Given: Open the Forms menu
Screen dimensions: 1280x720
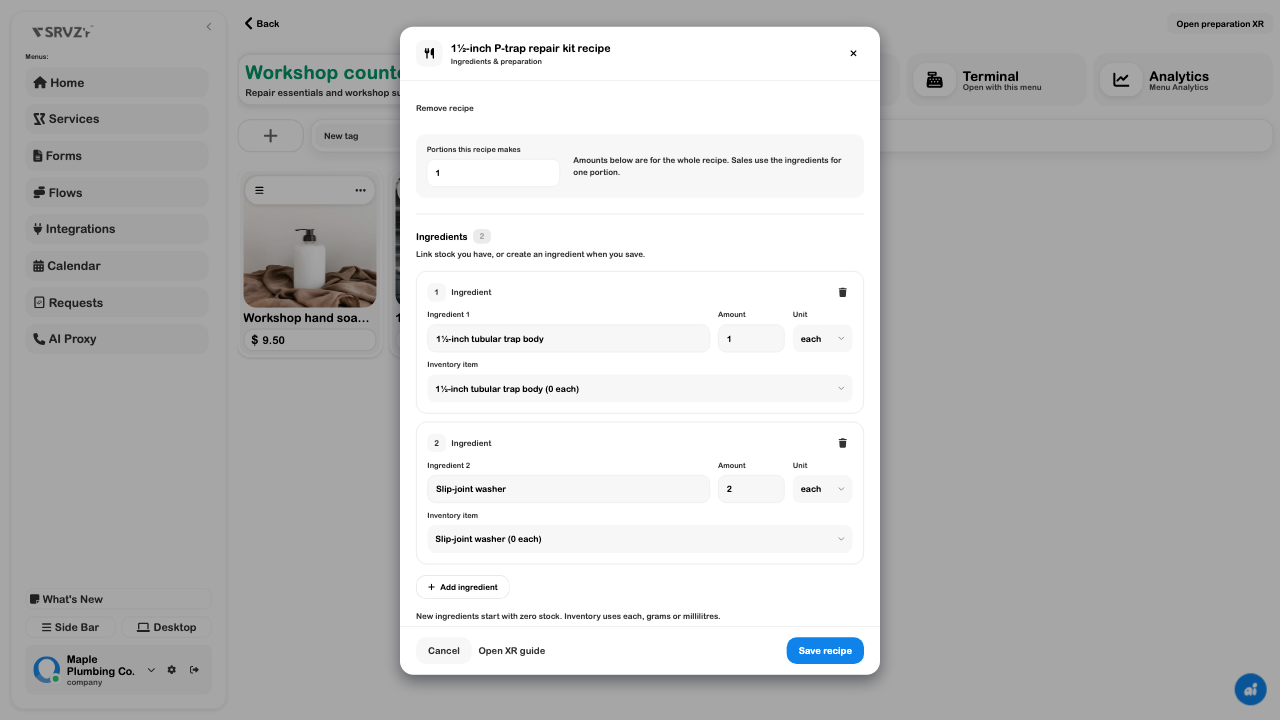Looking at the screenshot, I should coord(117,156).
